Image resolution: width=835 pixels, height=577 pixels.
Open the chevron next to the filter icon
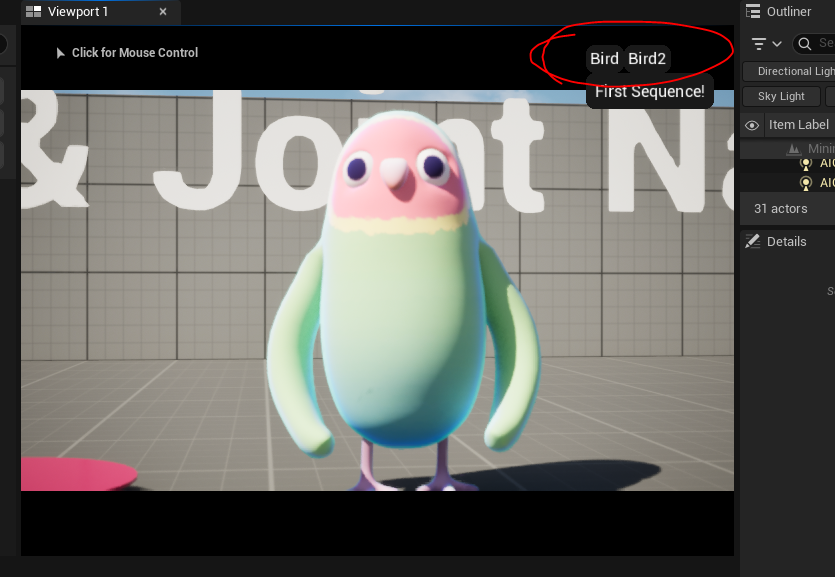[x=775, y=44]
